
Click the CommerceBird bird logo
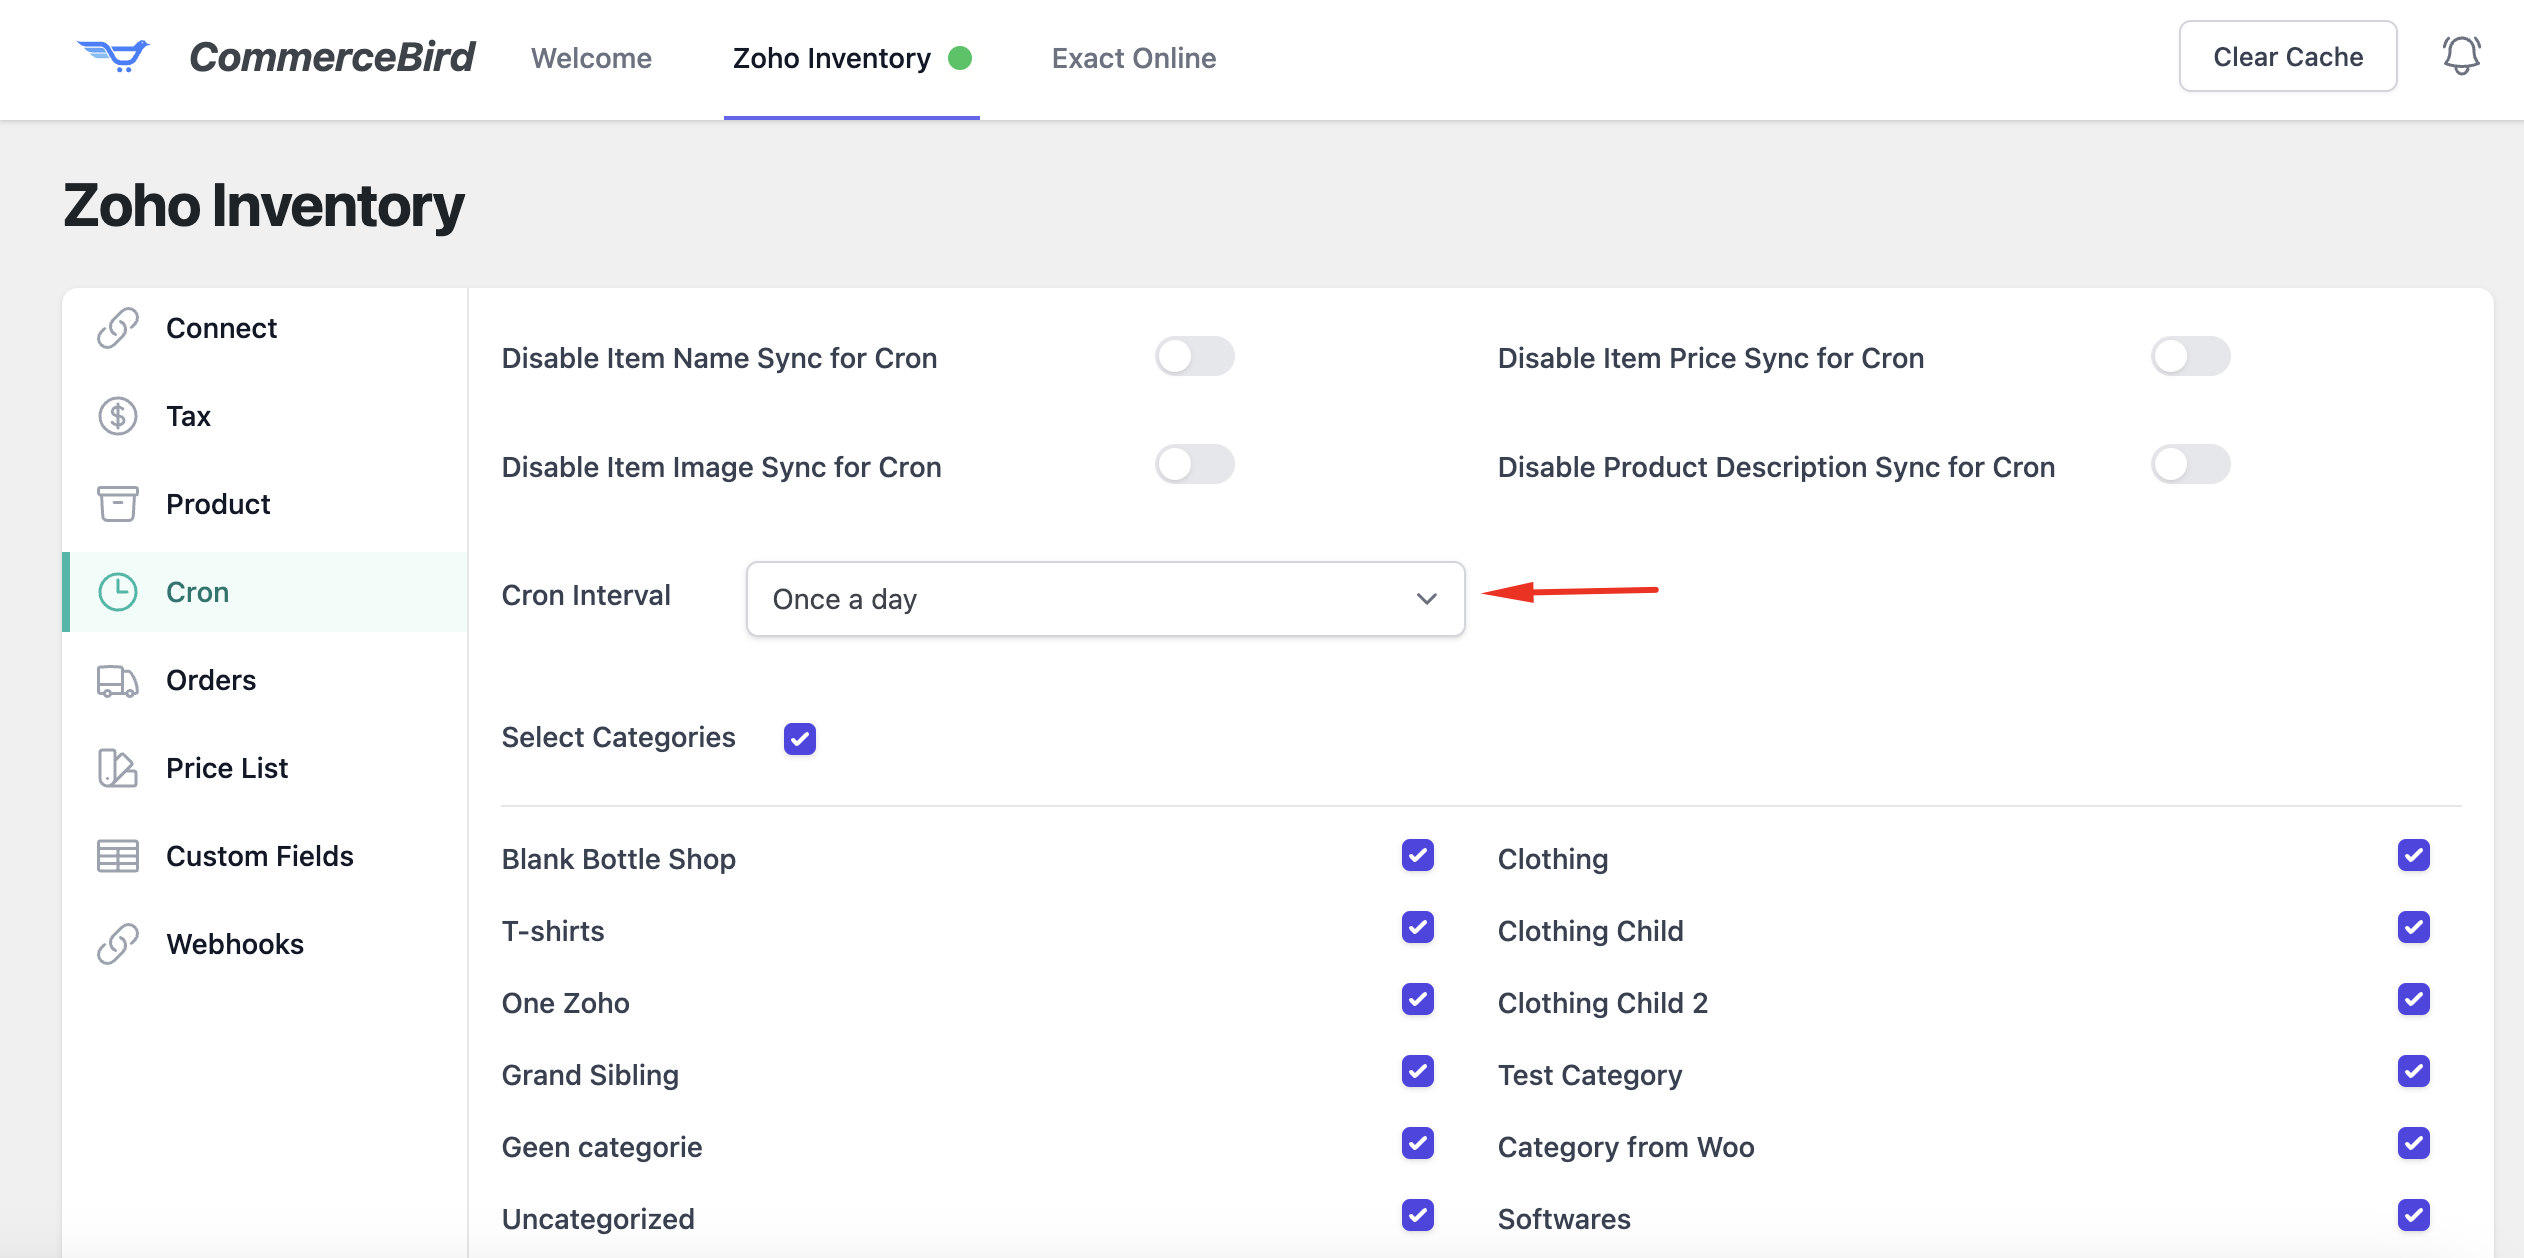coord(113,56)
